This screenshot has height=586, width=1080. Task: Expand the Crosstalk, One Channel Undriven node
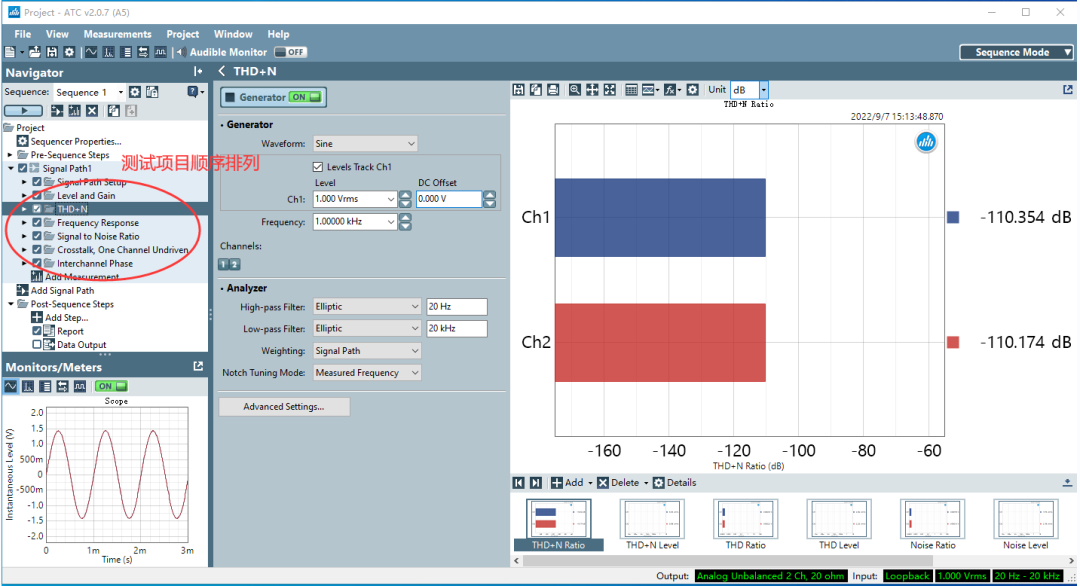pos(24,250)
